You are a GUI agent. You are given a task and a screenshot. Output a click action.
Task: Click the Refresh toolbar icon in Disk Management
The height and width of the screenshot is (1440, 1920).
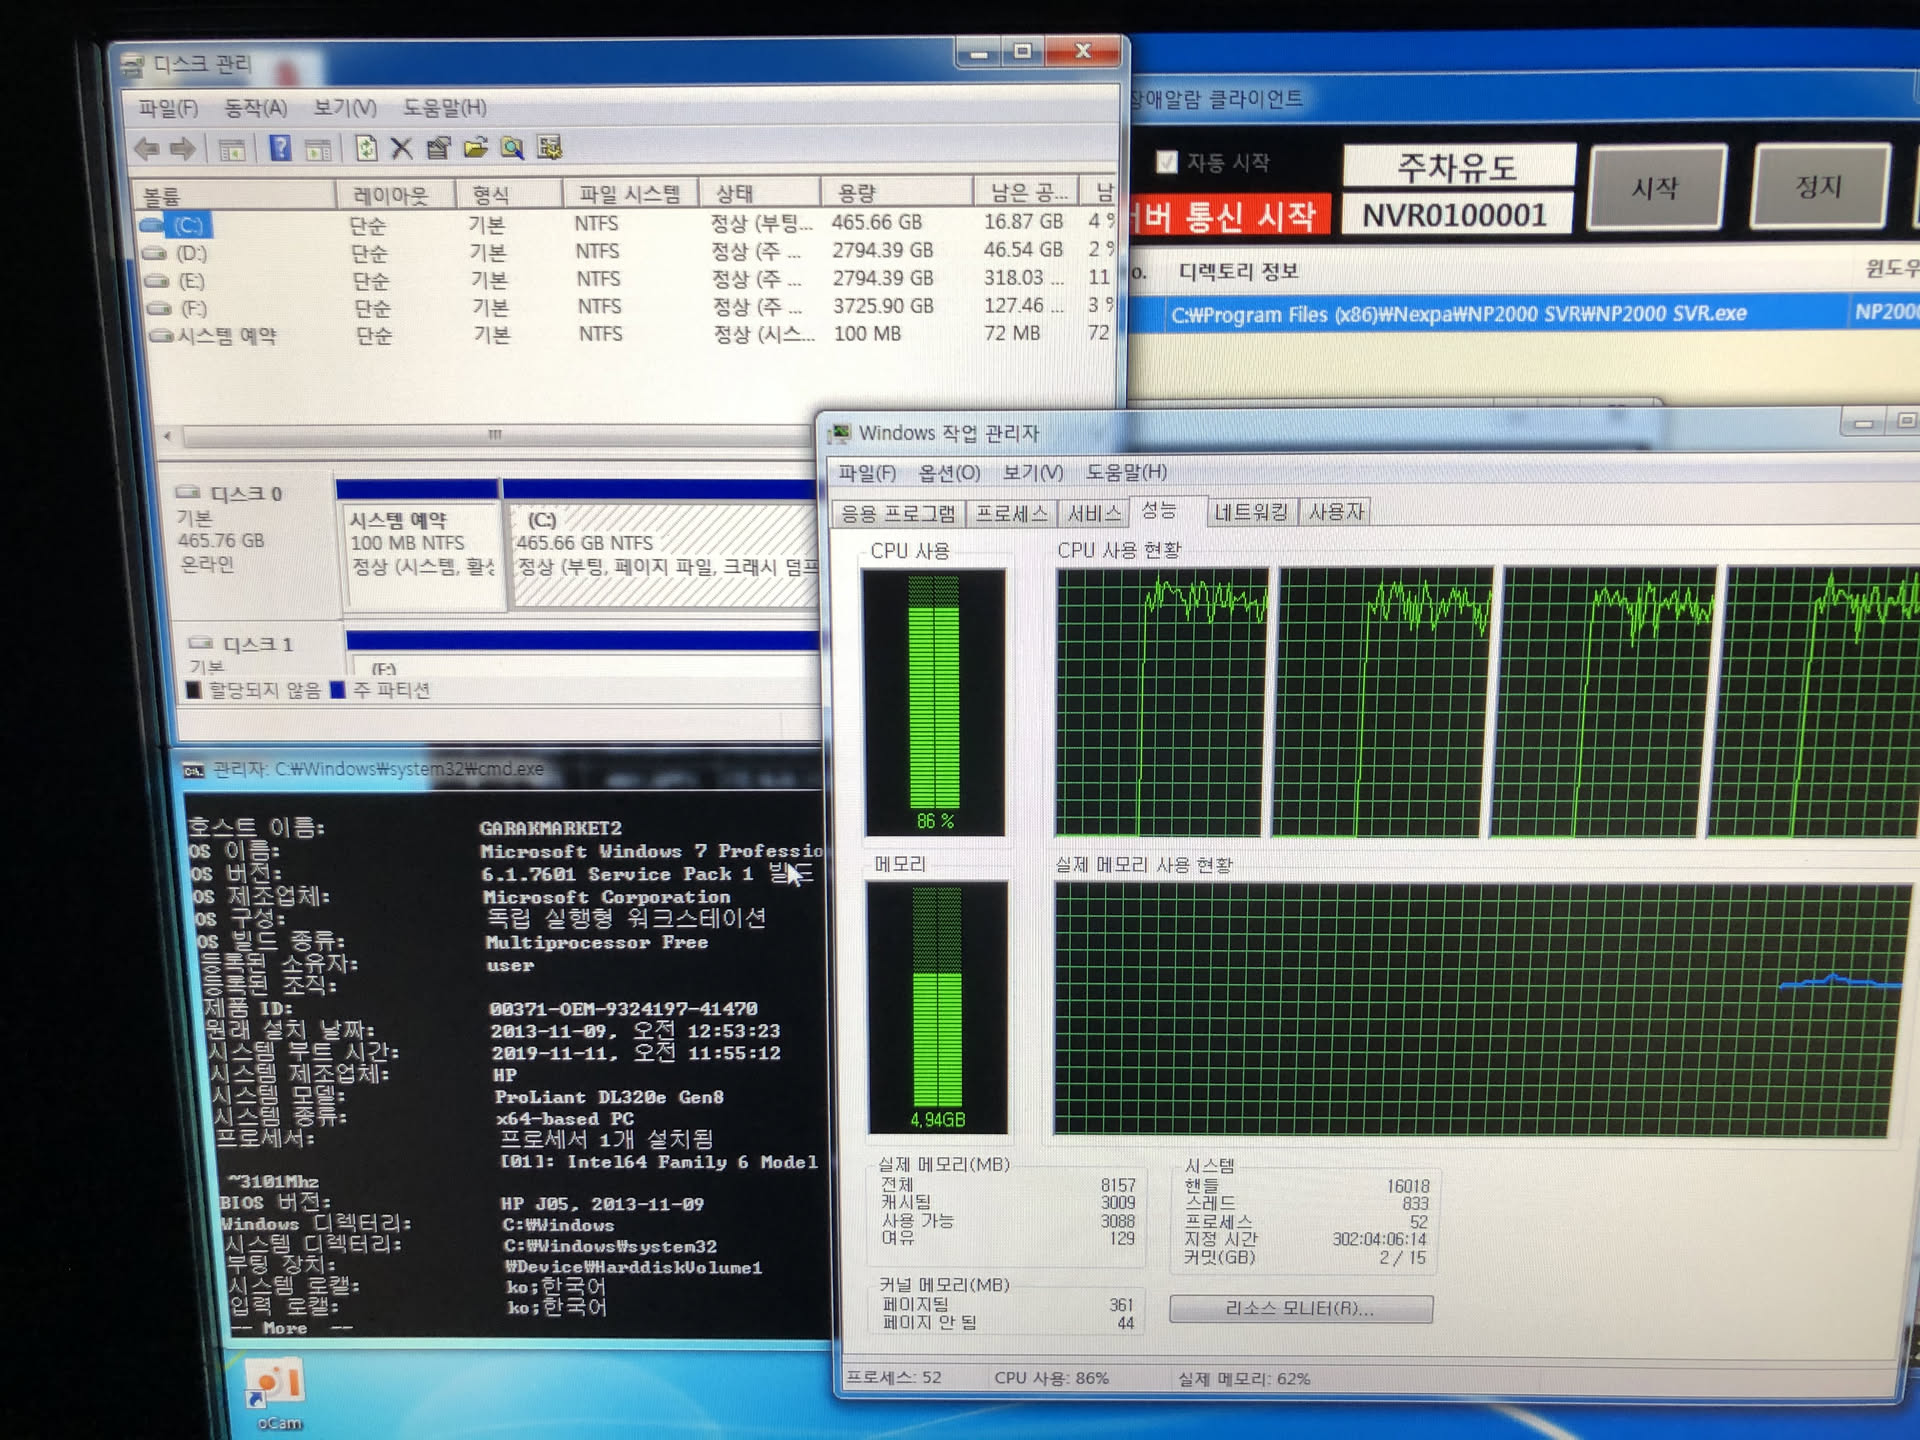click(x=366, y=149)
